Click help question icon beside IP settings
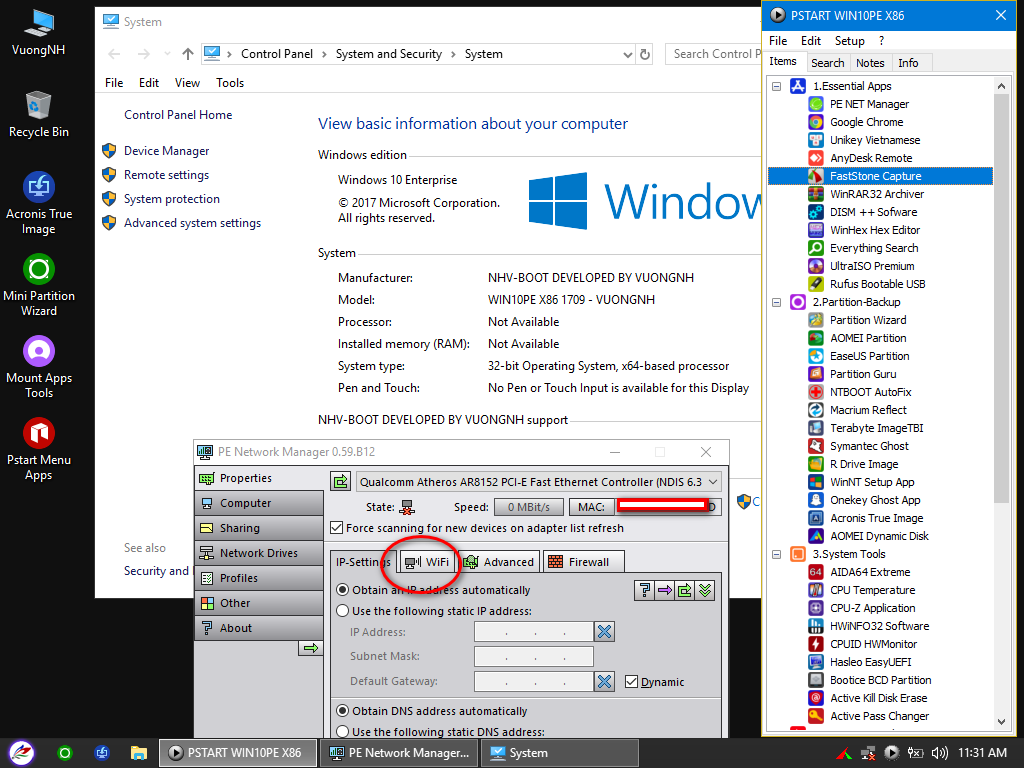 tap(645, 590)
